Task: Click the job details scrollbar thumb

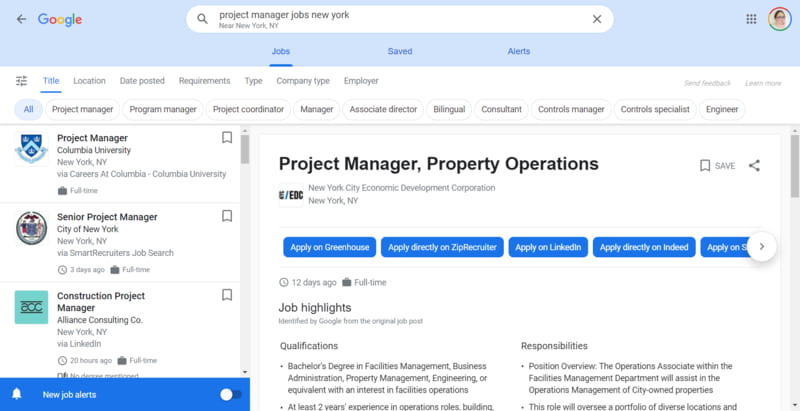Action: coord(795,165)
